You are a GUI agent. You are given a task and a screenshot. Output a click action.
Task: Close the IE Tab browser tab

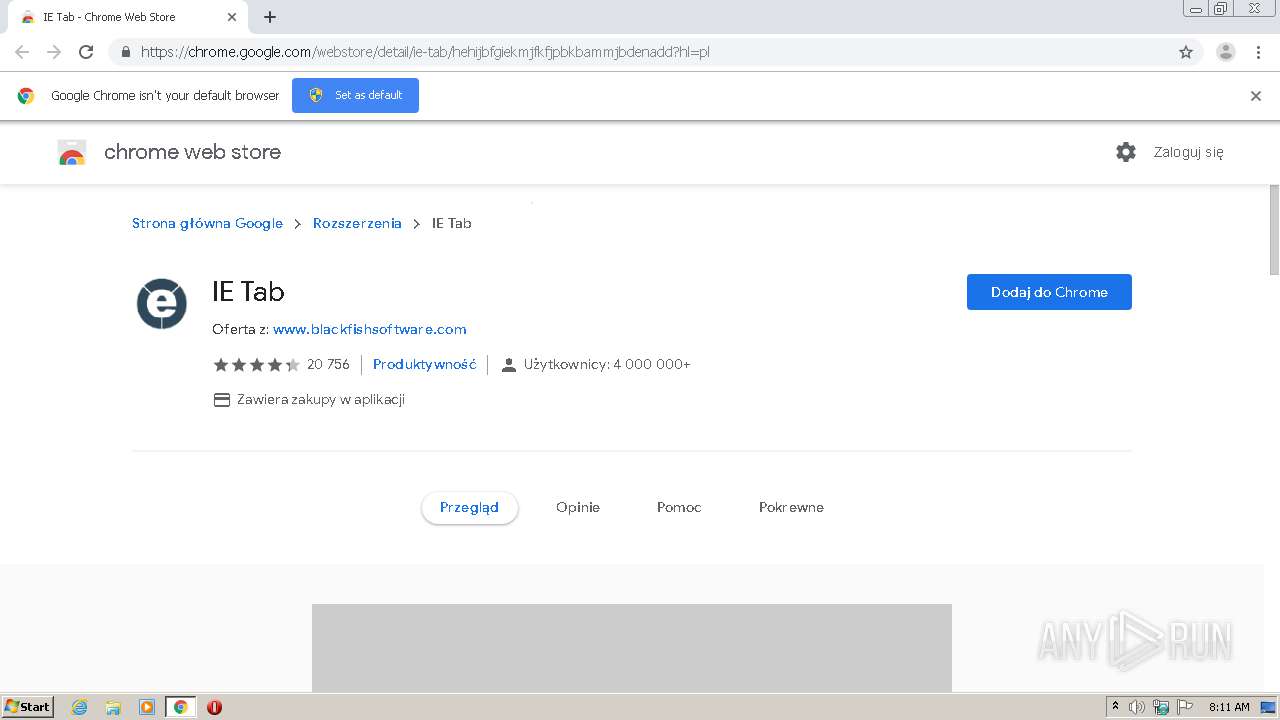232,17
